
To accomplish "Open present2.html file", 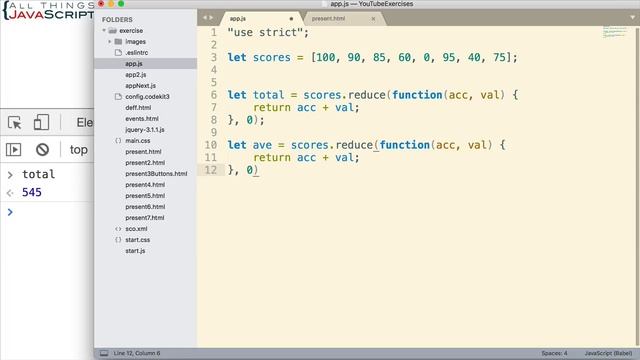I will click(145, 163).
